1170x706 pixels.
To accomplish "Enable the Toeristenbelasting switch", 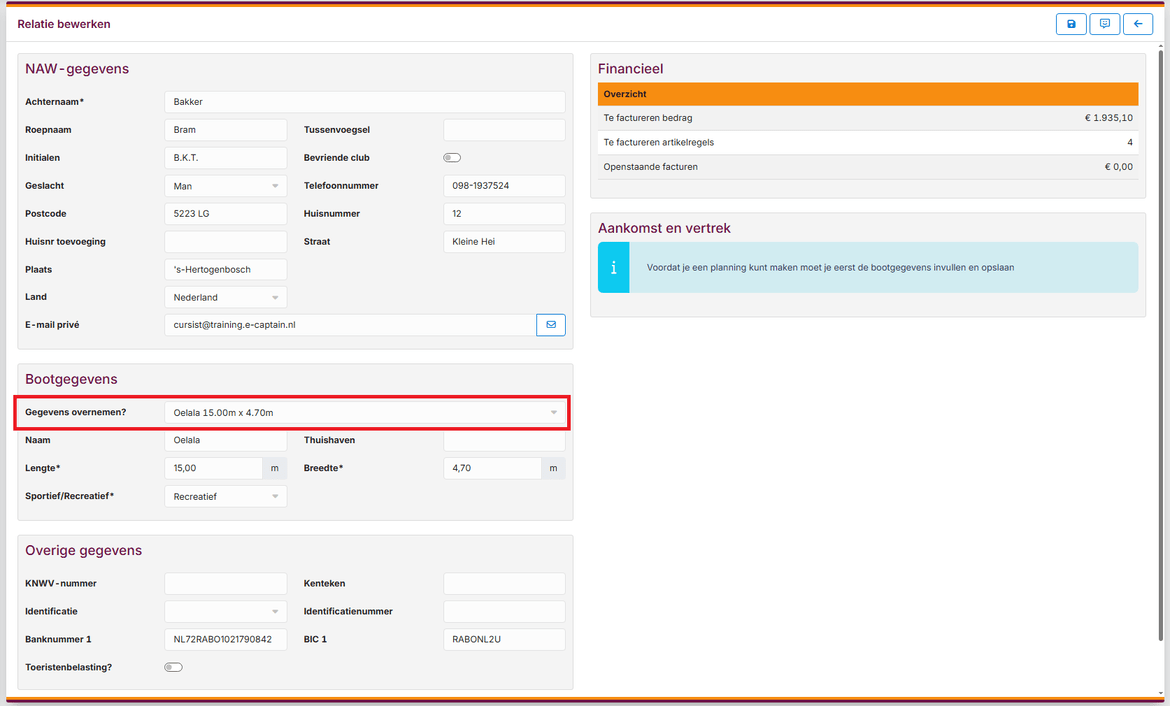I will (173, 667).
